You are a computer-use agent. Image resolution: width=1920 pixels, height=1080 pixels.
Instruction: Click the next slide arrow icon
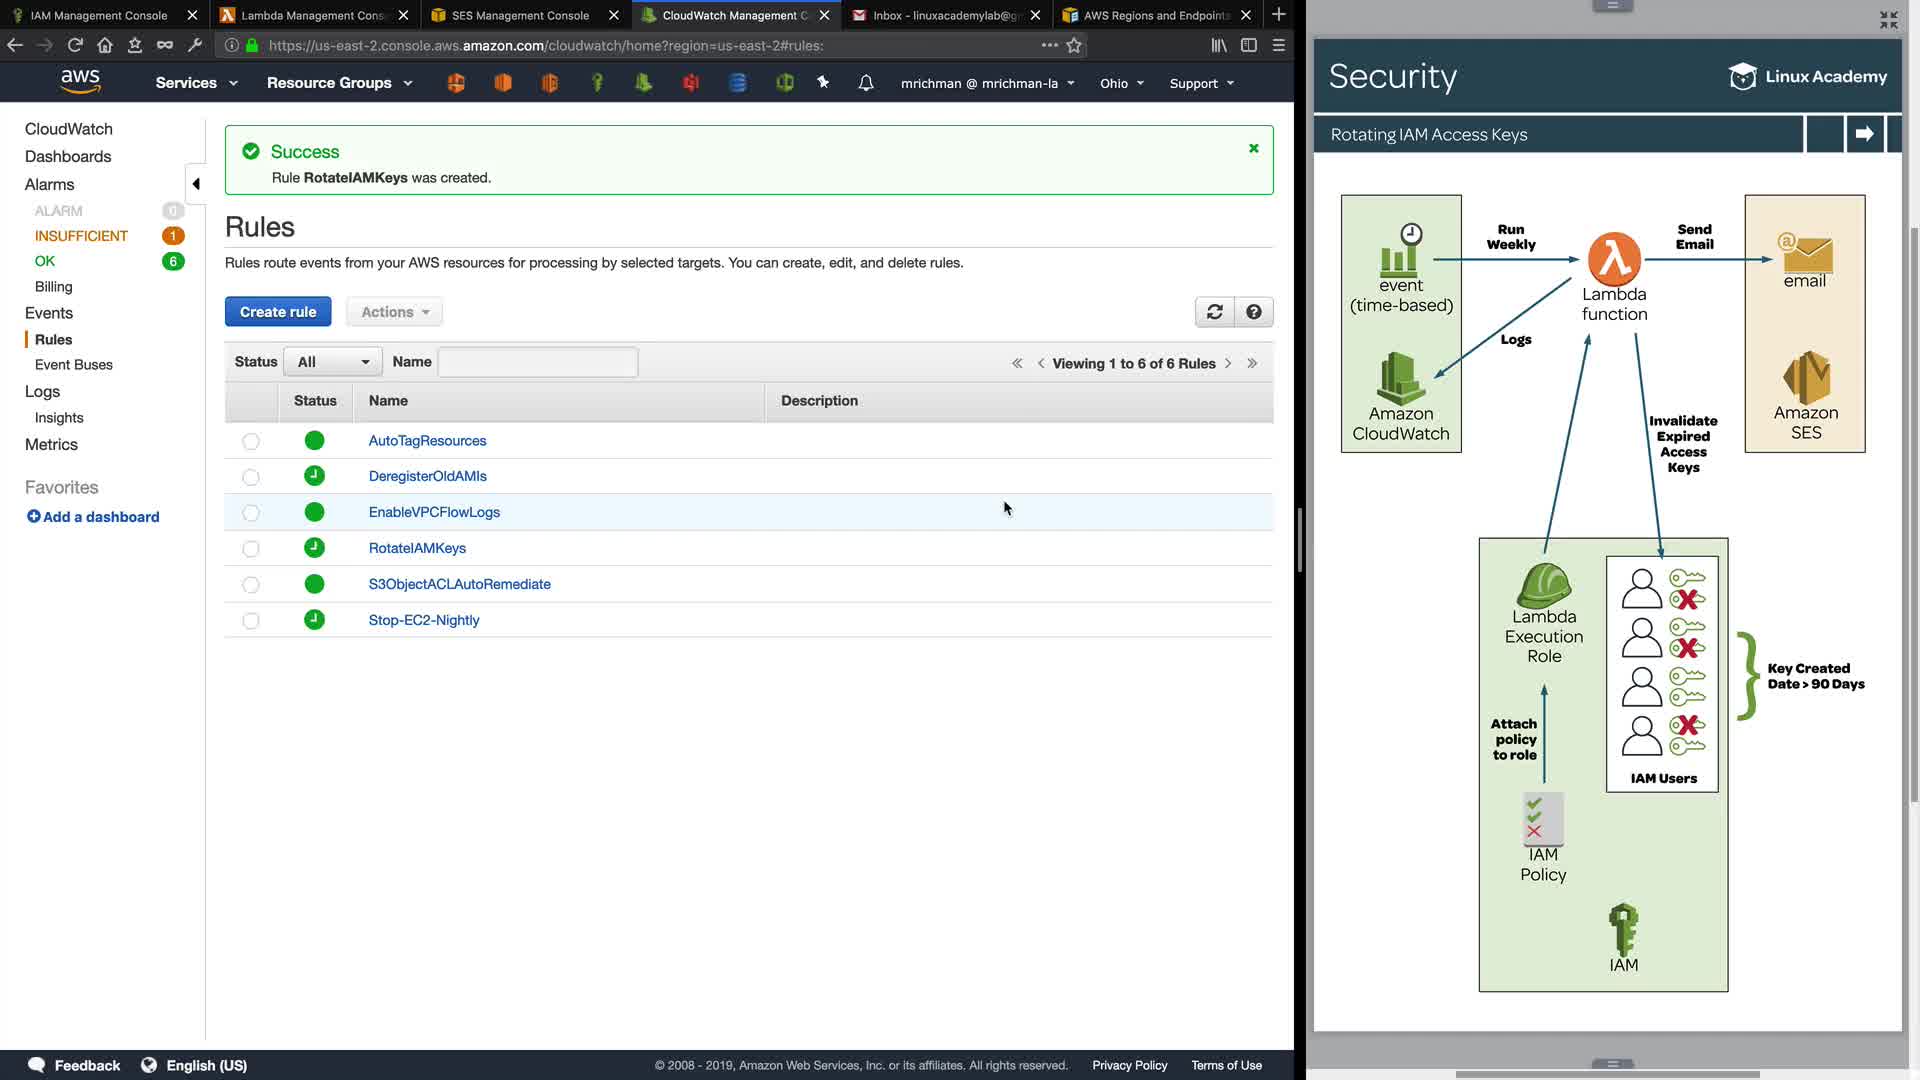tap(1864, 134)
